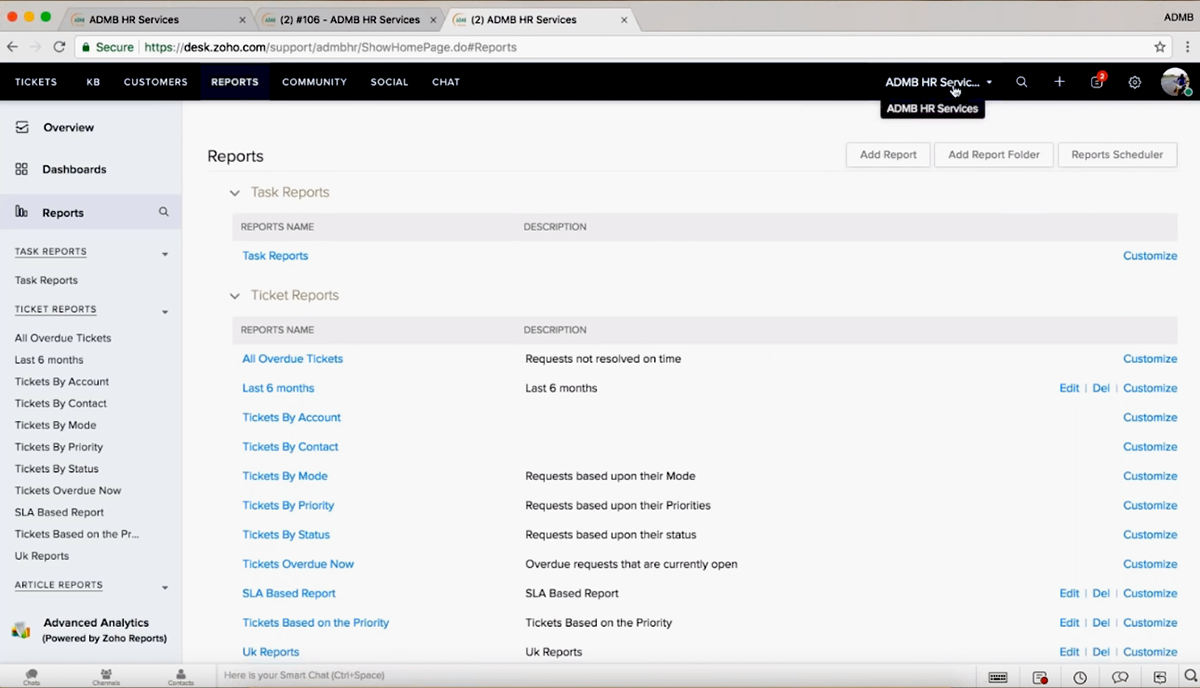This screenshot has height=688, width=1200.
Task: Click the Add Report button
Action: point(888,155)
